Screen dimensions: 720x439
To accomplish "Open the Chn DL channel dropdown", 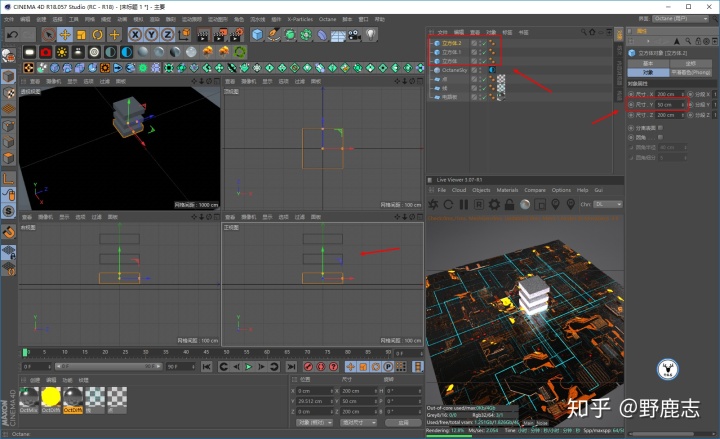I will pos(608,204).
